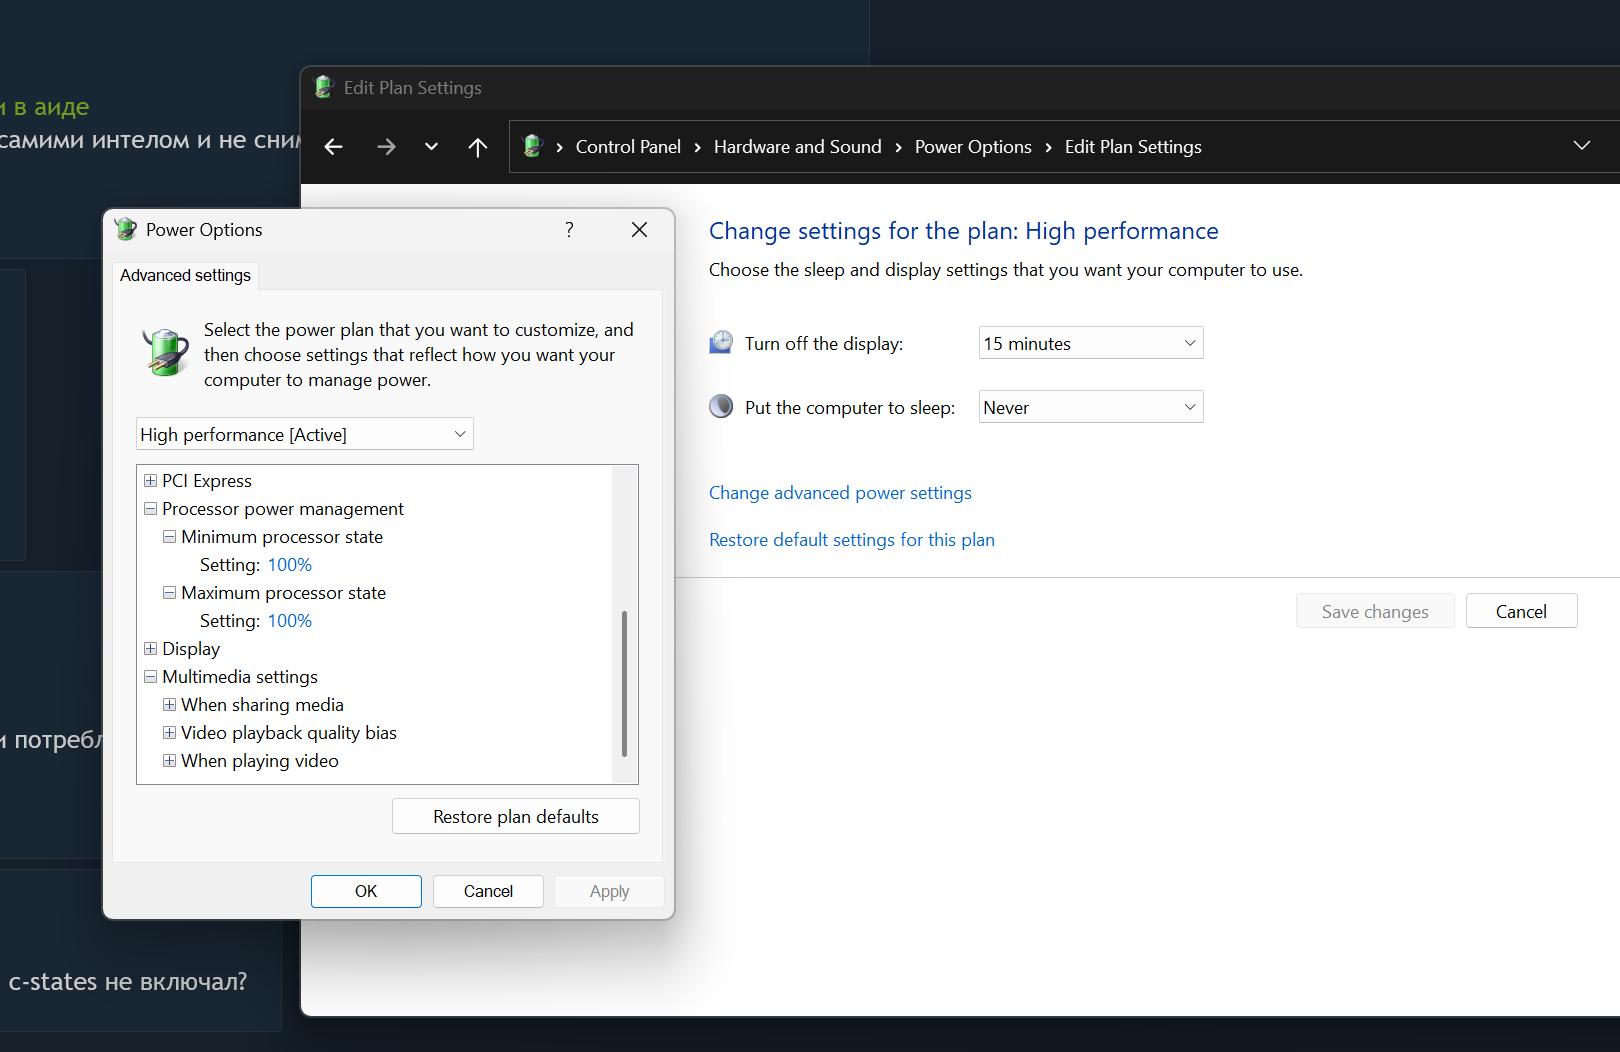Click the sleep moon icon
This screenshot has width=1620, height=1052.
721,406
